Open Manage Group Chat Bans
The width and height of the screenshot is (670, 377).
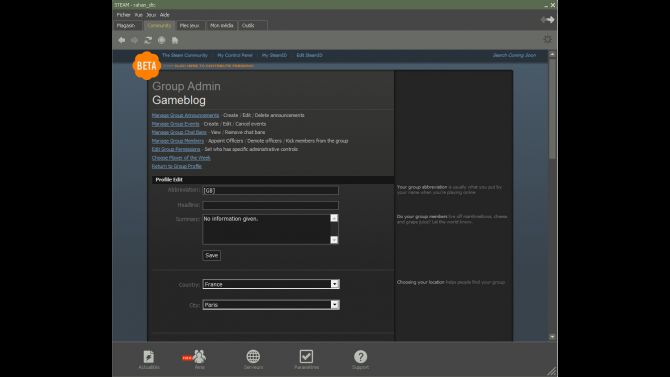[x=179, y=133]
